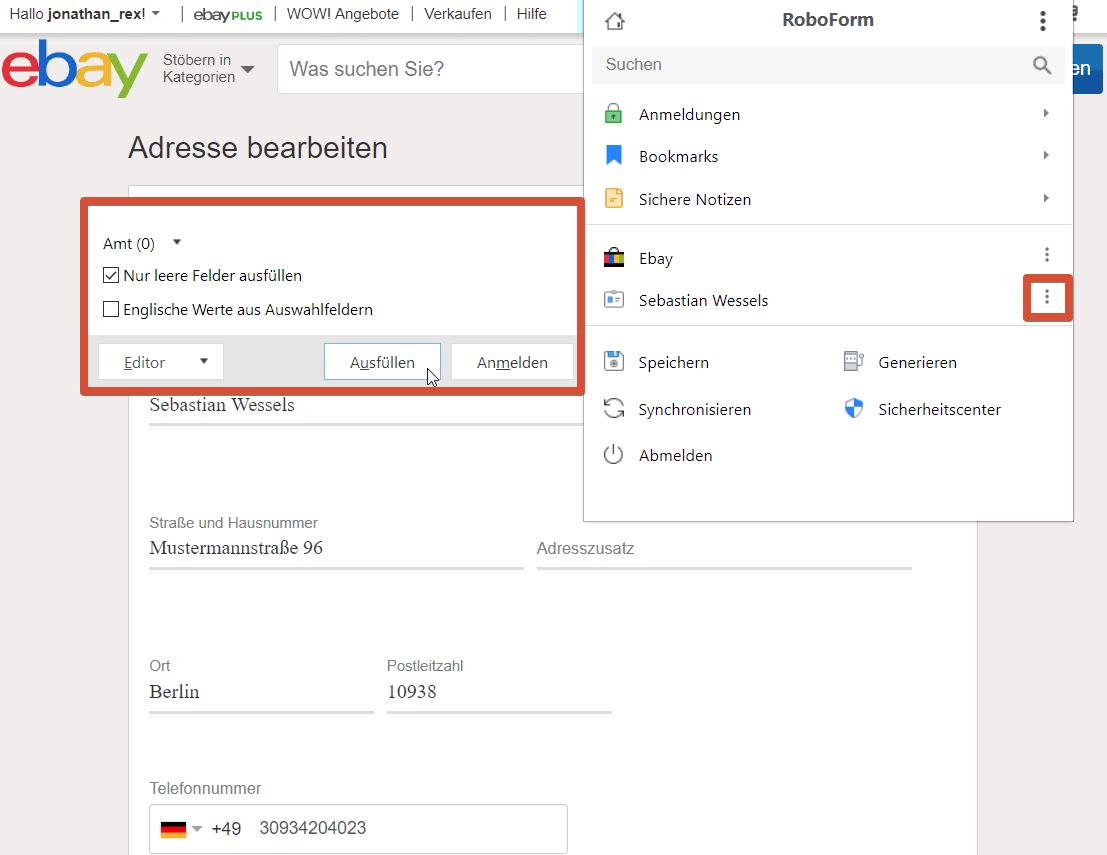Viewport: 1107px width, 855px height.
Task: Select Abmelden in RoboForm menu
Action: (676, 455)
